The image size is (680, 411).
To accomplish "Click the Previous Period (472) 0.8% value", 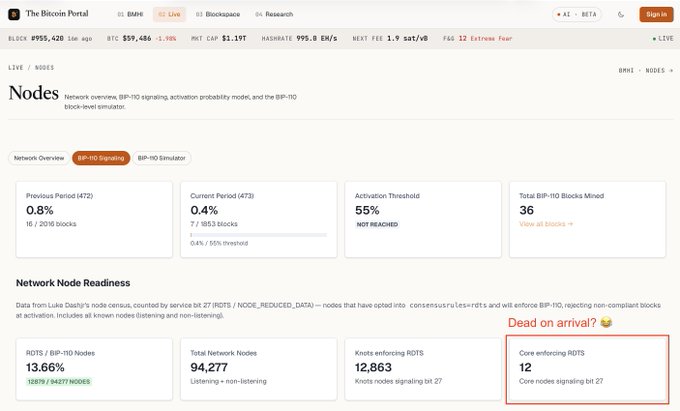I will (39, 210).
